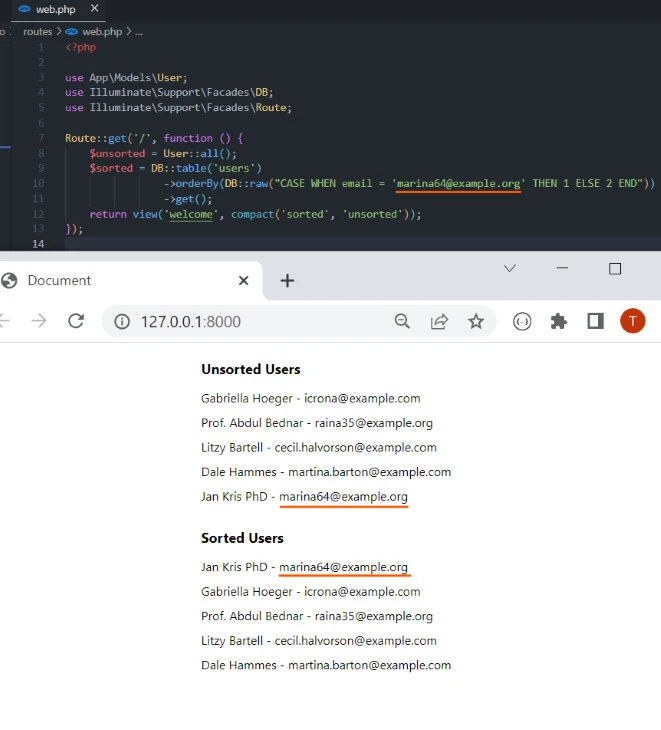Expand the routes breadcrumb folder
This screenshot has width=661, height=730.
point(37,32)
